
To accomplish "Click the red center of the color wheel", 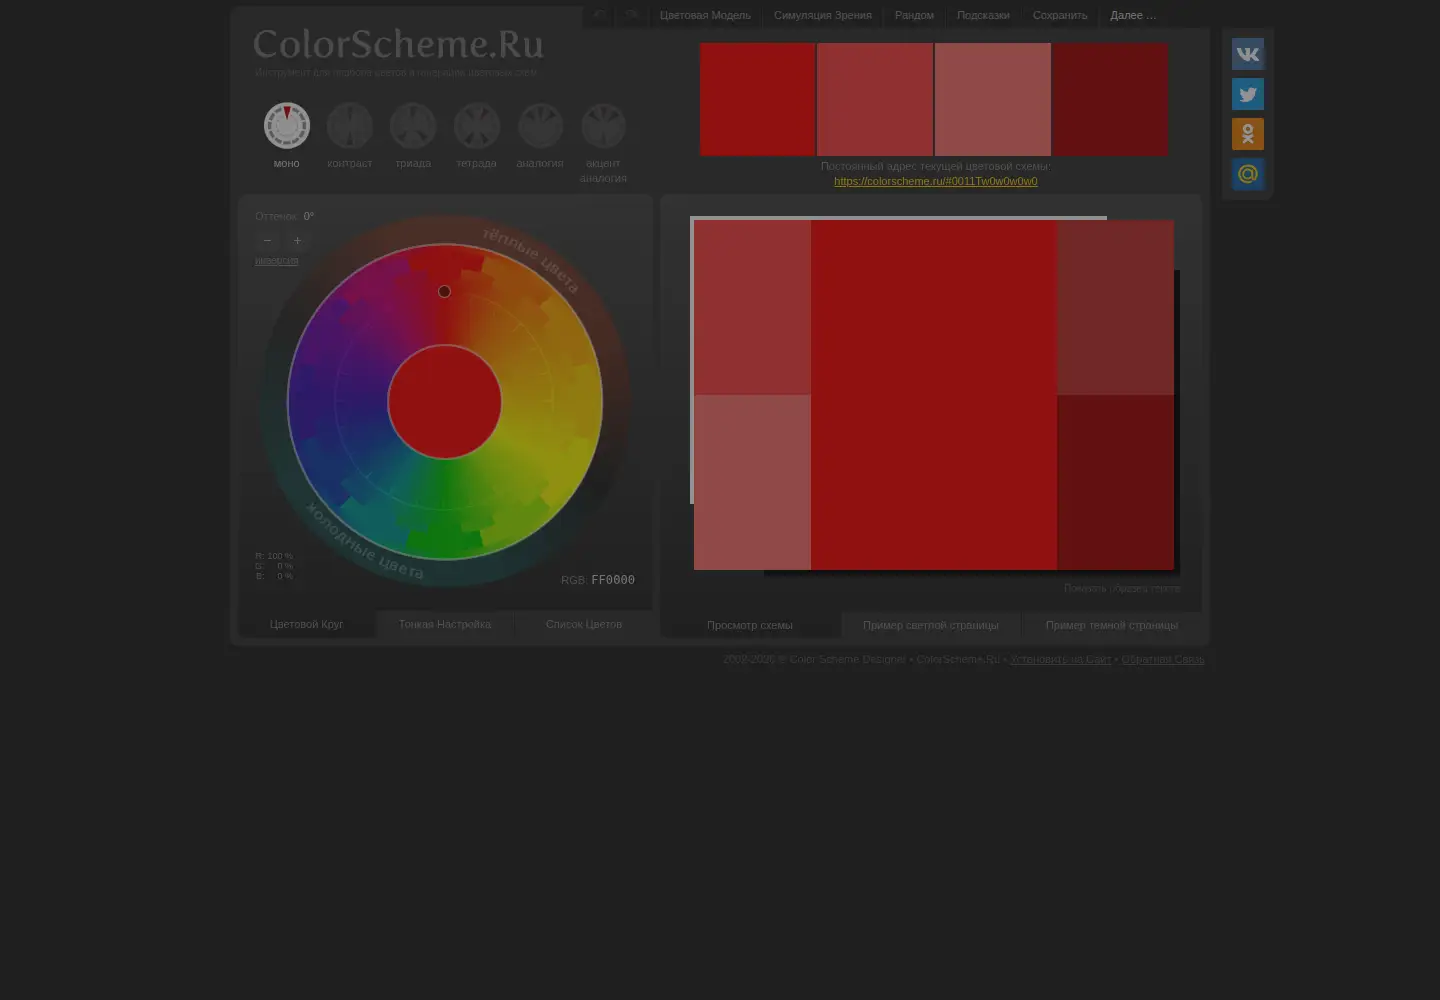I will click(444, 402).
